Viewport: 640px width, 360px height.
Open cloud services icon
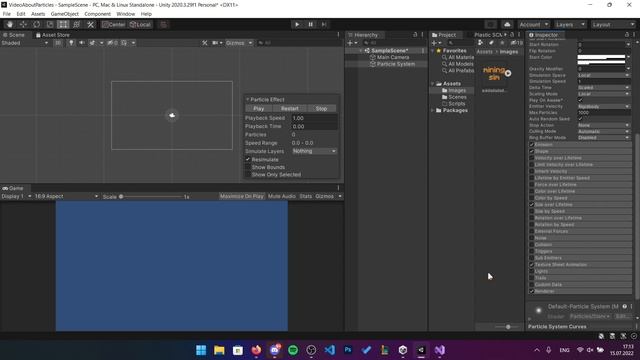tap(507, 24)
